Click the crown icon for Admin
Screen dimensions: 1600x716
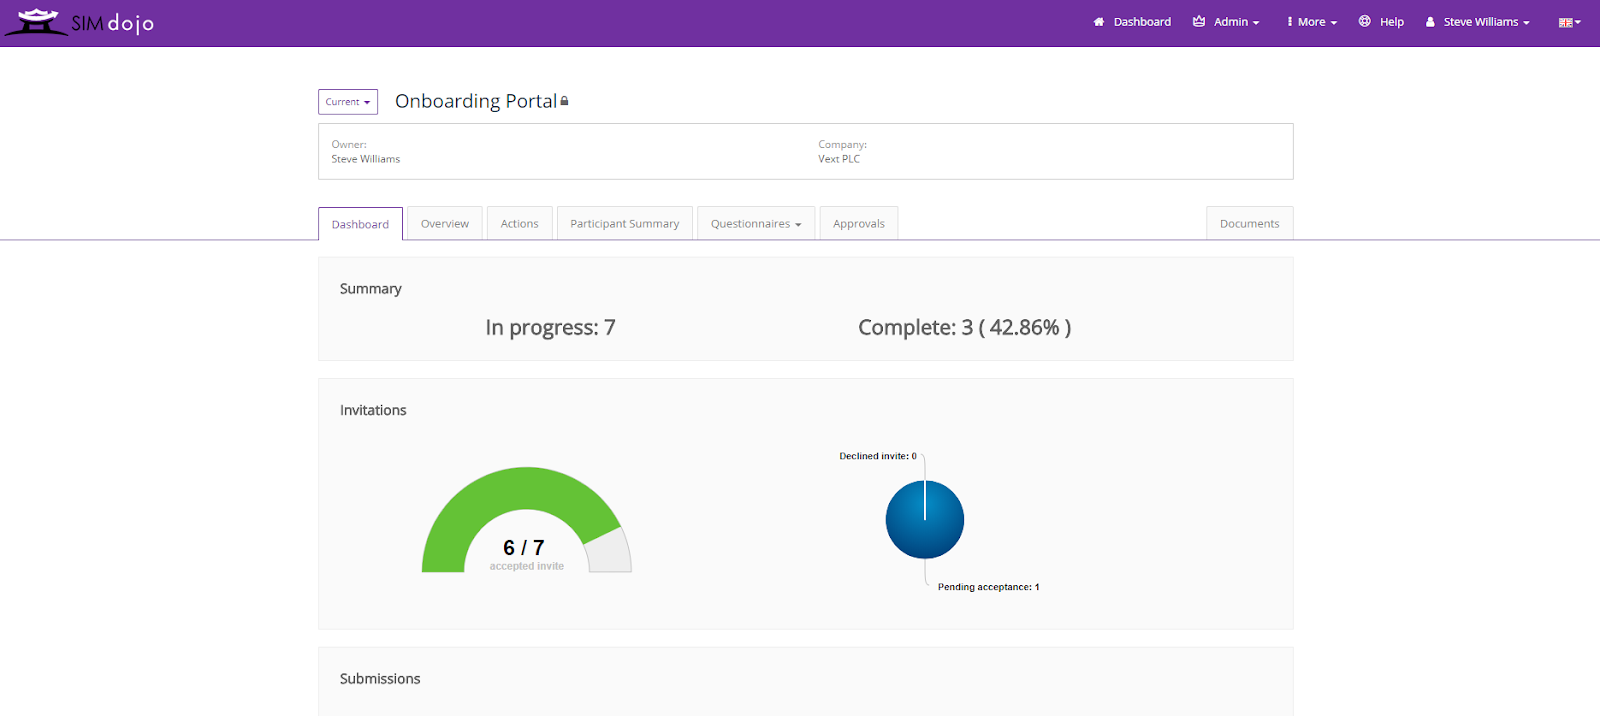tap(1199, 21)
